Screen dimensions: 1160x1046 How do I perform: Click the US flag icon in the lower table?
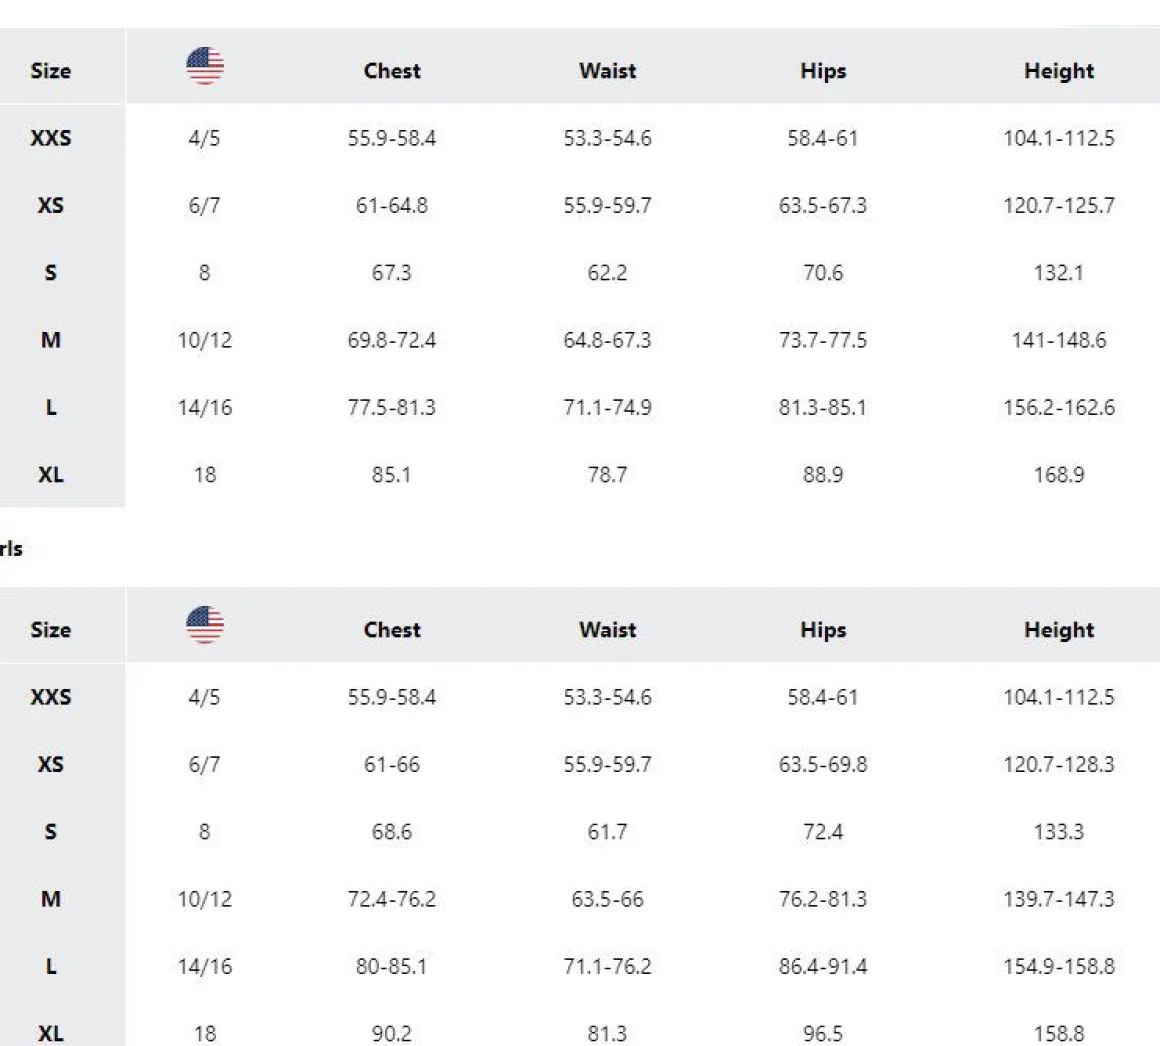[x=205, y=625]
